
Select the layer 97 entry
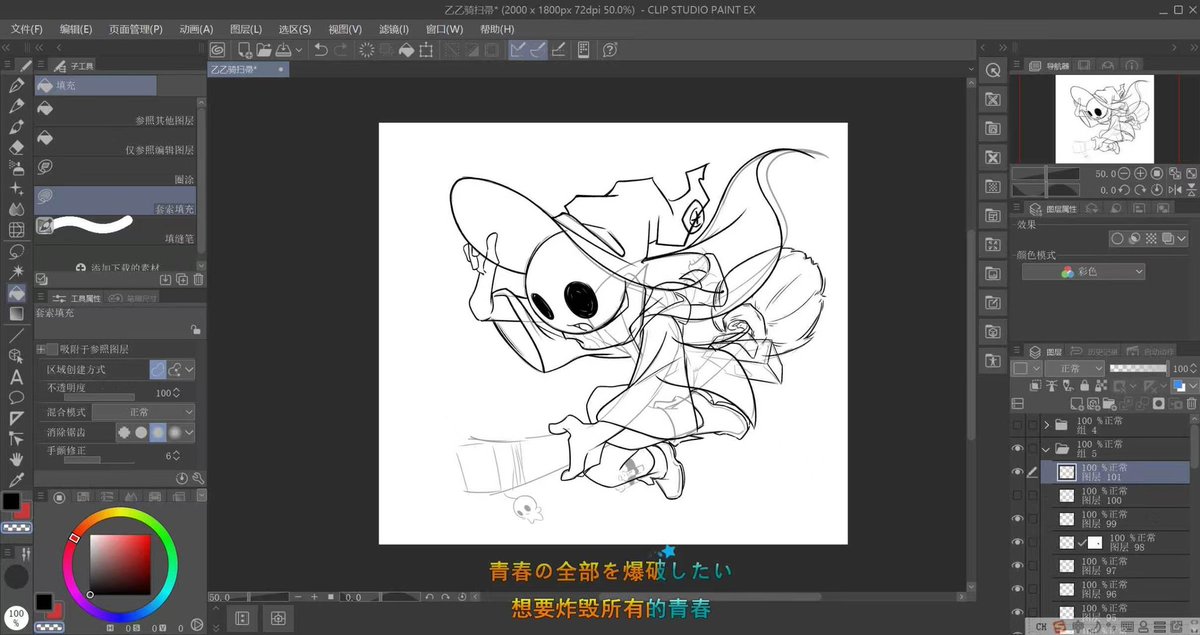pyautogui.click(x=1118, y=566)
